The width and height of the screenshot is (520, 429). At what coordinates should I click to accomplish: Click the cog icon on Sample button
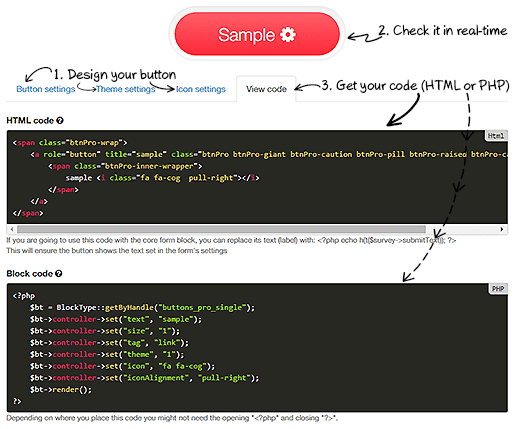point(288,35)
